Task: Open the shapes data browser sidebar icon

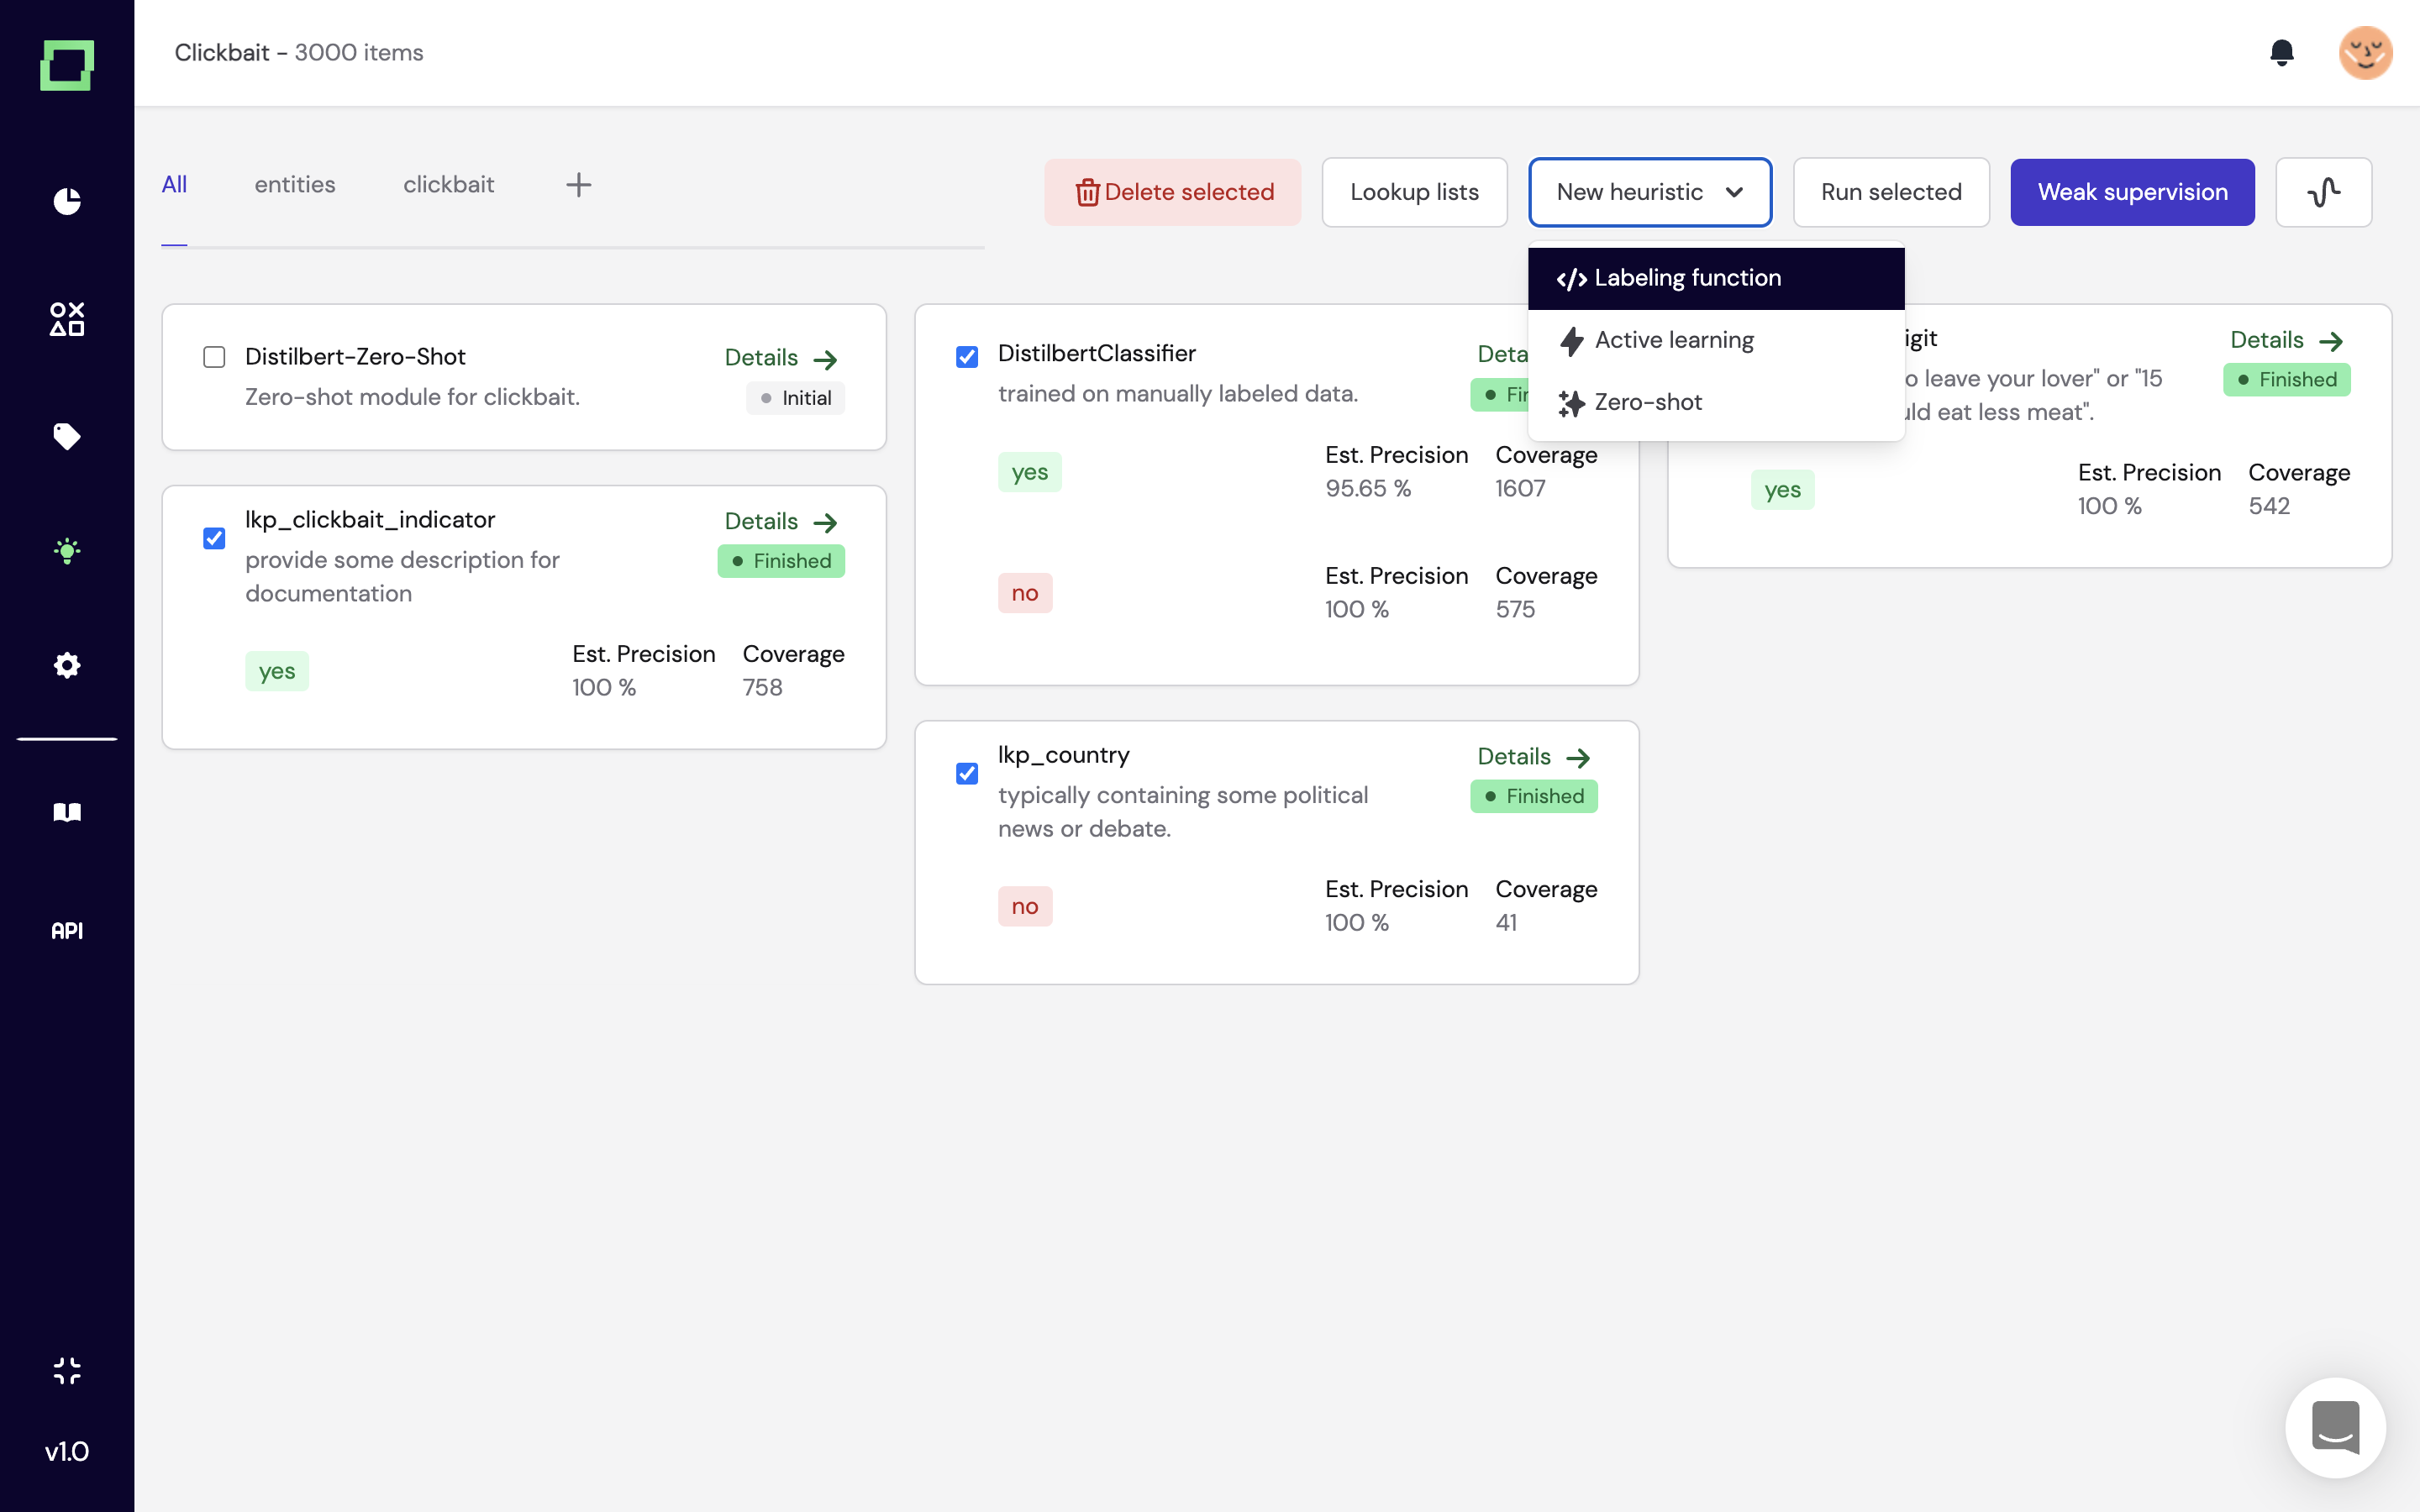Action: (x=67, y=319)
